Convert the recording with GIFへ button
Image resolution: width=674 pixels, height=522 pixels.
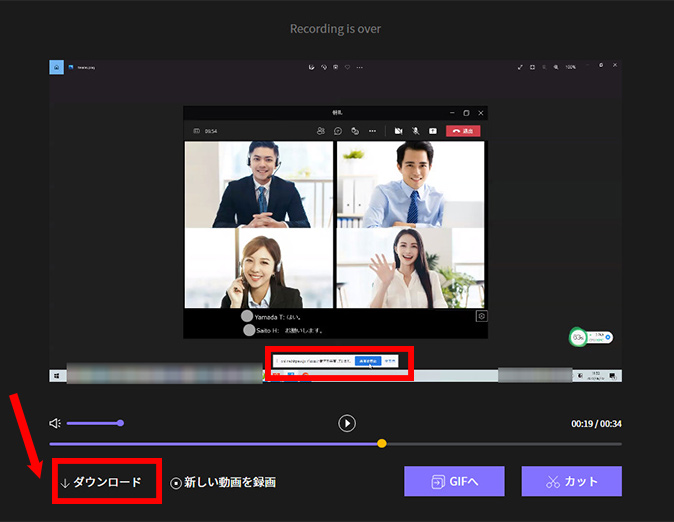click(x=454, y=481)
